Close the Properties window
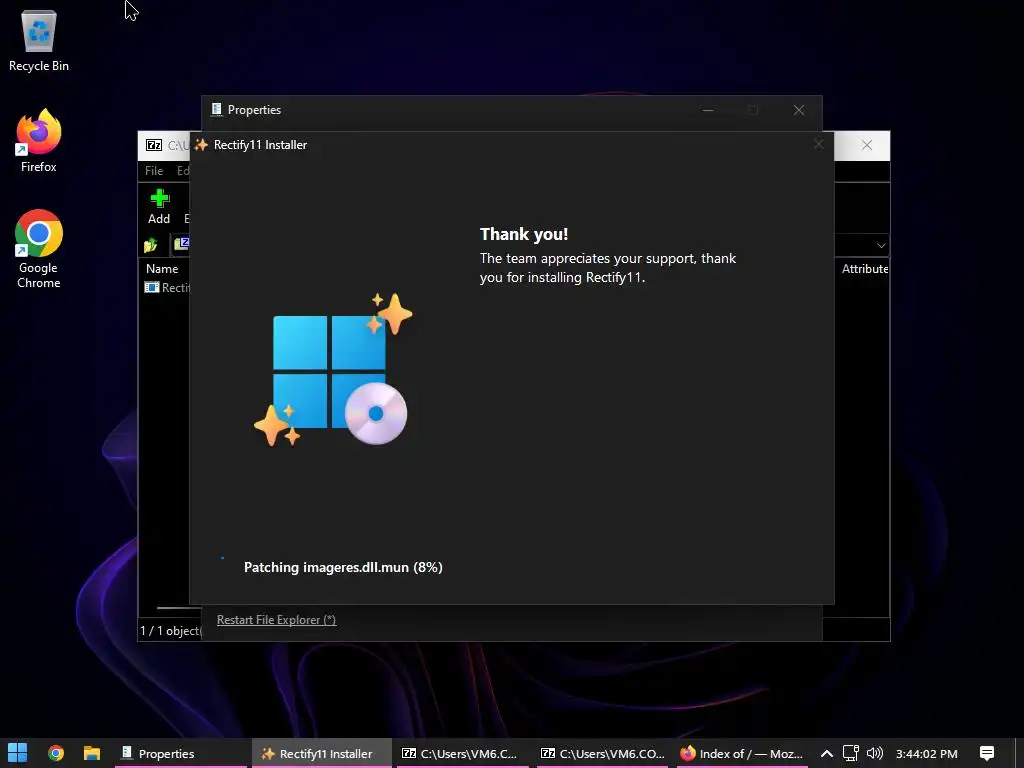The width and height of the screenshot is (1024, 768). [799, 110]
